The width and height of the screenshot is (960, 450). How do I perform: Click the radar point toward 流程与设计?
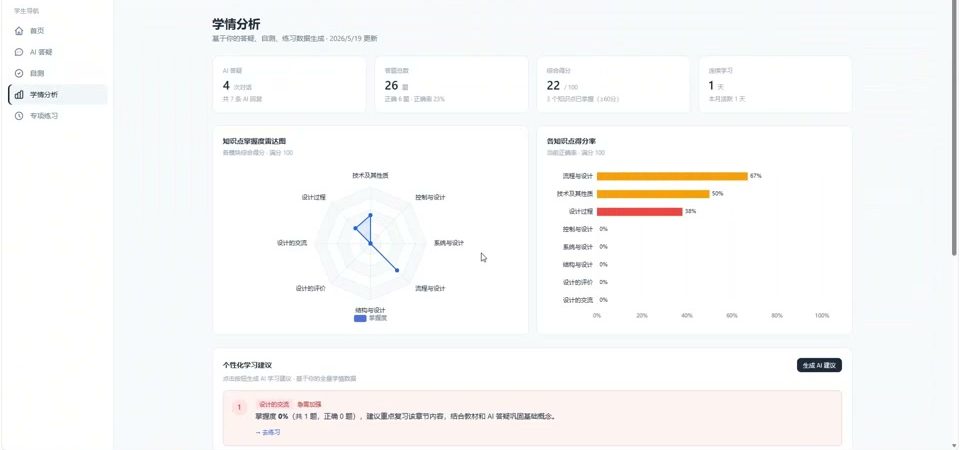(x=397, y=270)
